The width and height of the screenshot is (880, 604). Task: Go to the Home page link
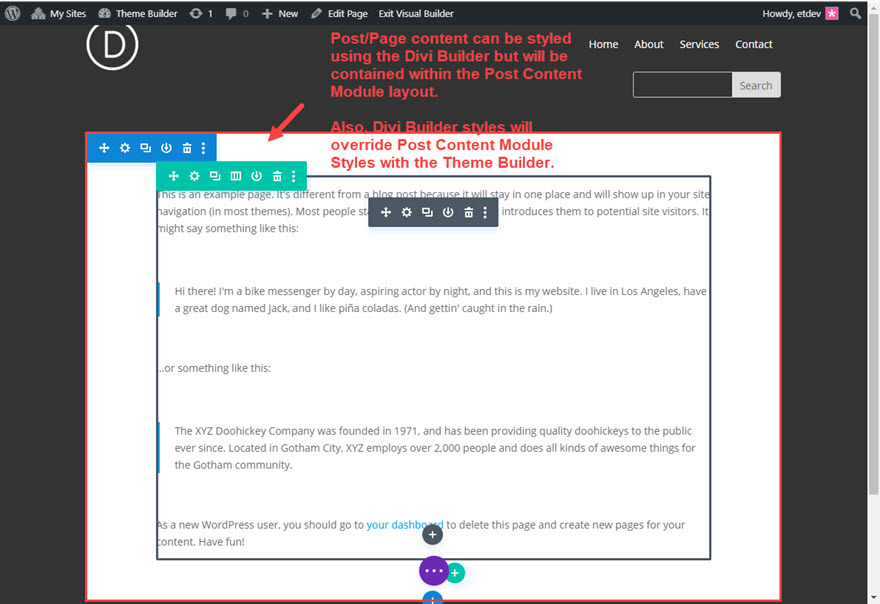(x=603, y=44)
